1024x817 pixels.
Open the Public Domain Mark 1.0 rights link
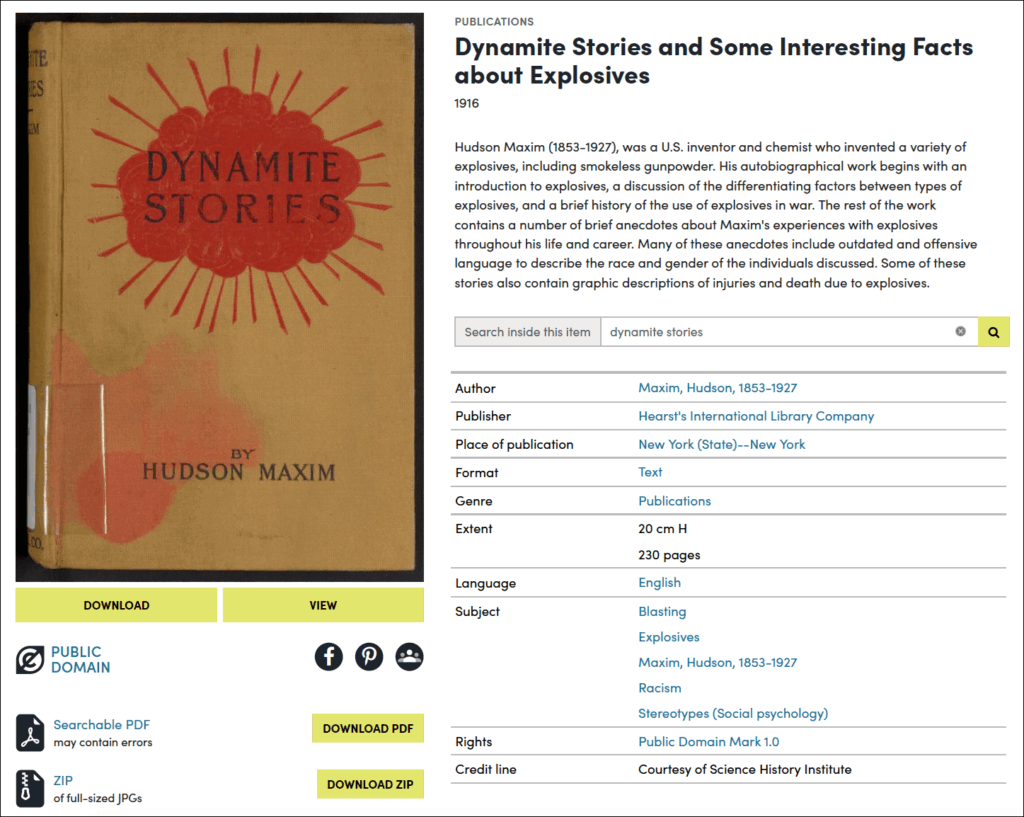click(709, 742)
